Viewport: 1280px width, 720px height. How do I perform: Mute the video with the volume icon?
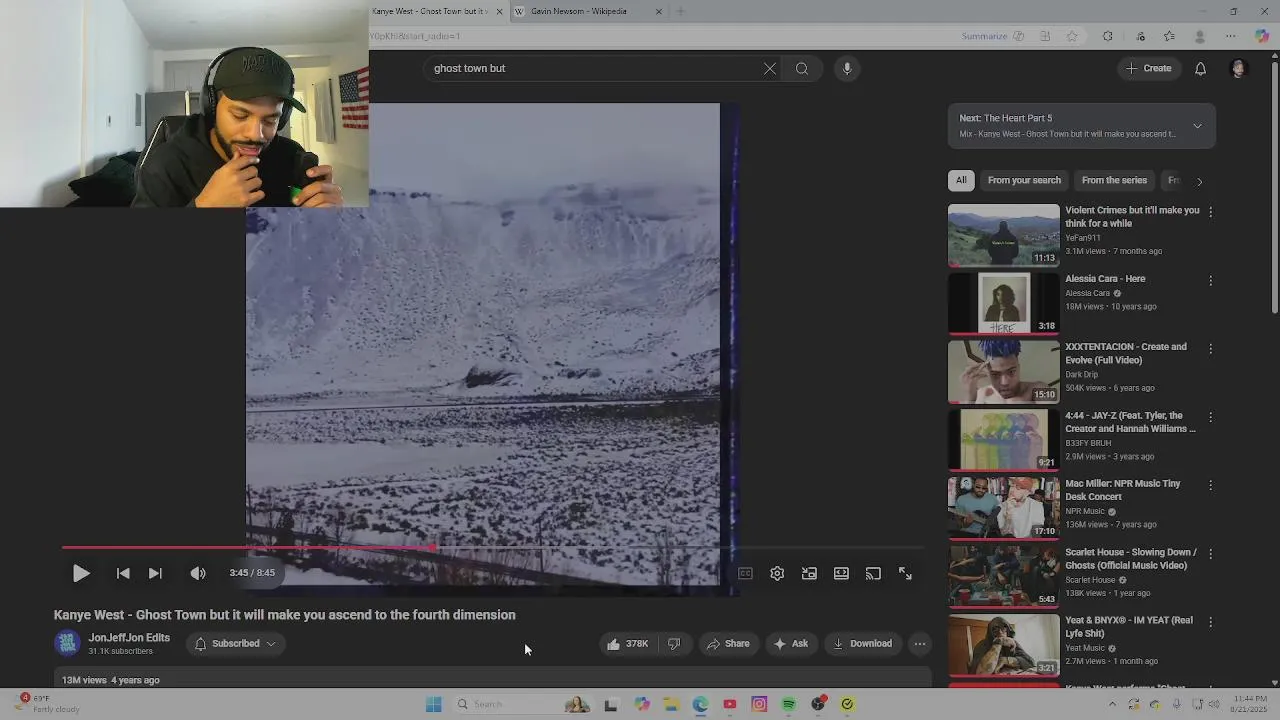click(x=198, y=573)
